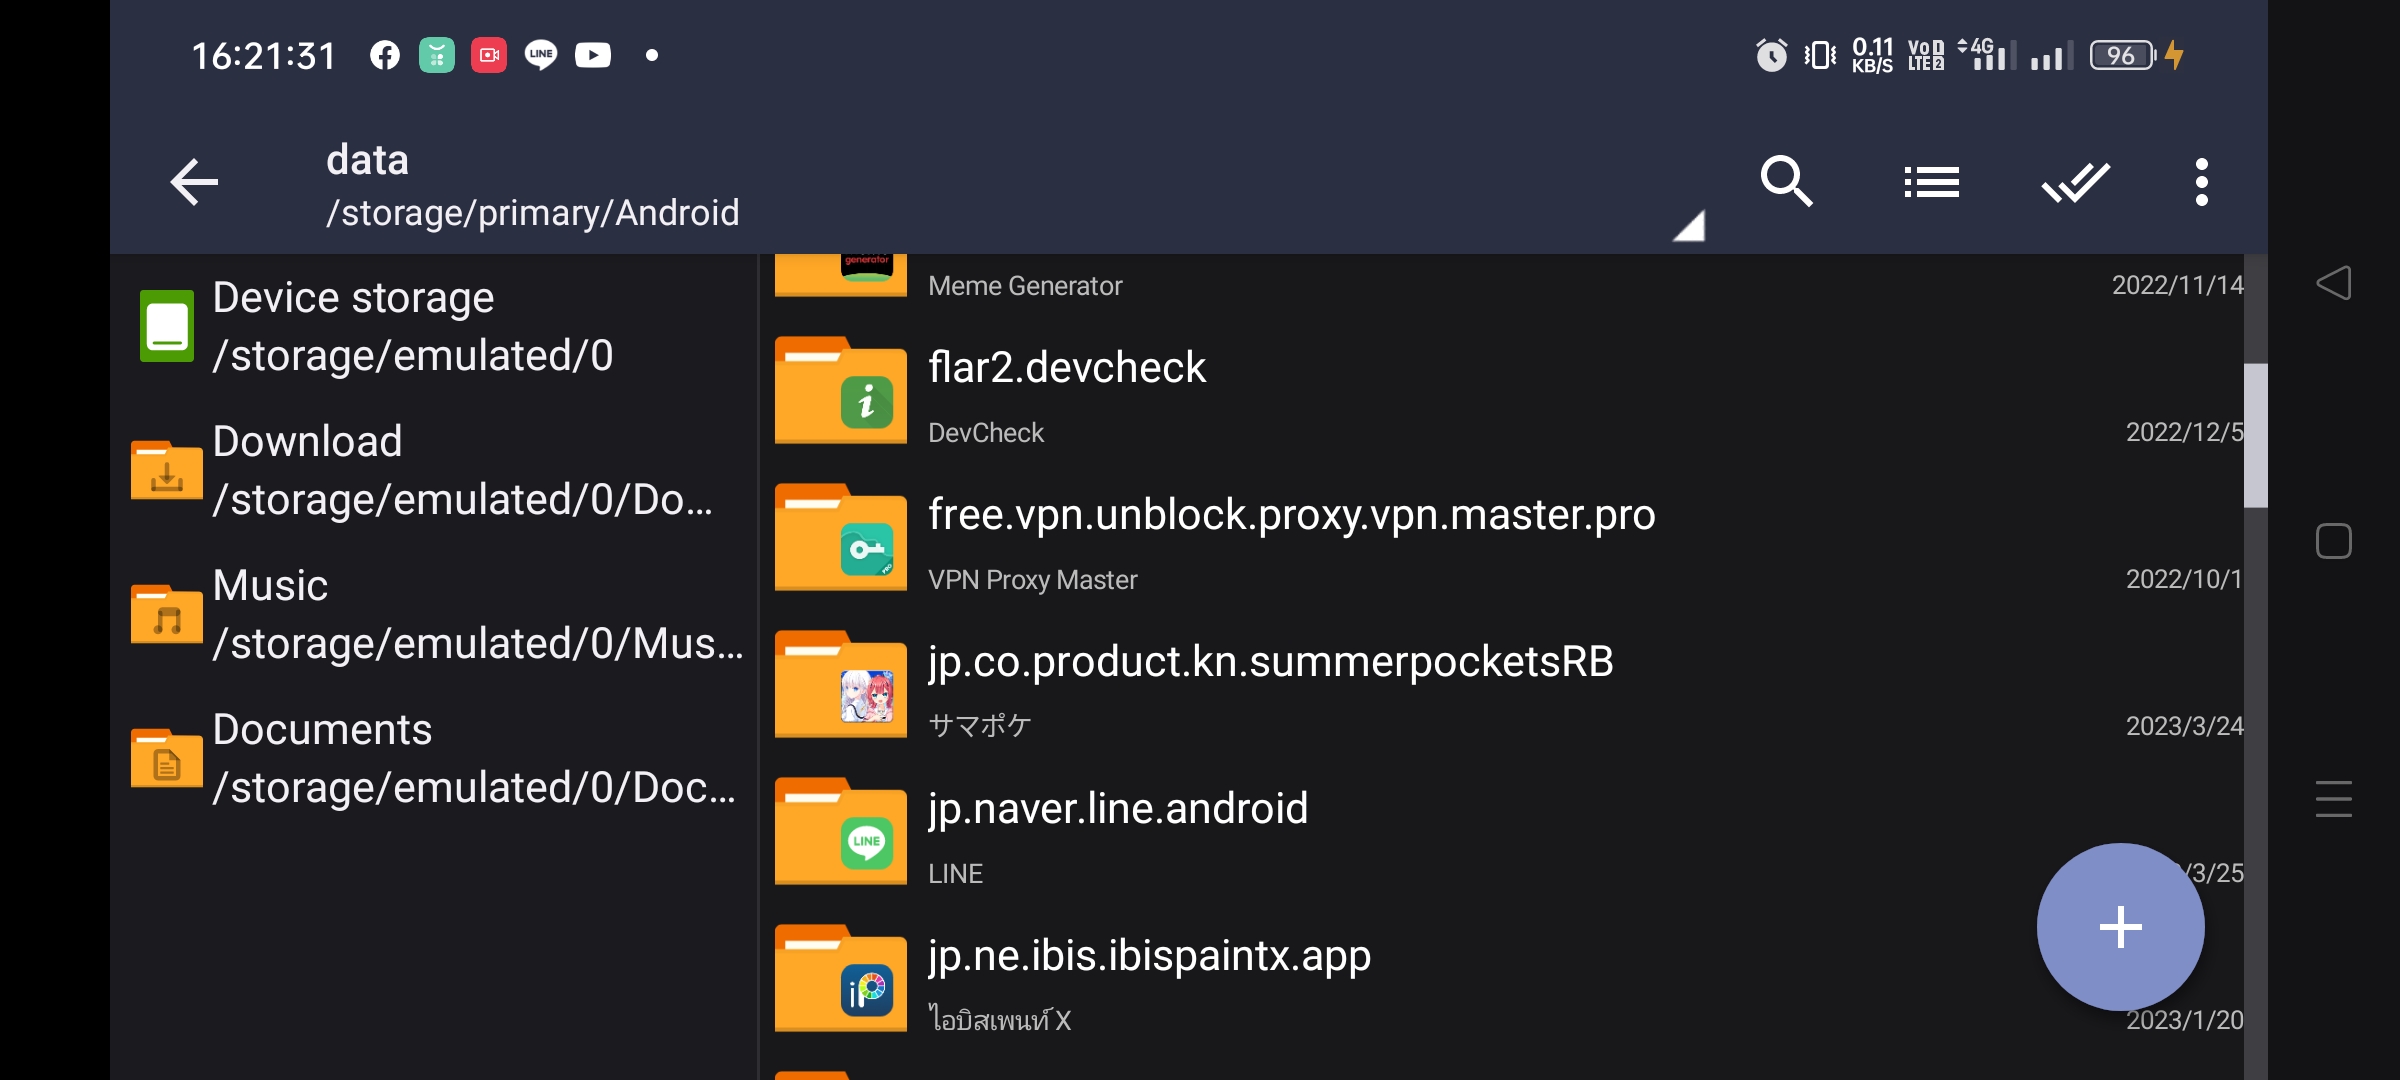Open the three-dot overflow menu
This screenshot has width=2400, height=1080.
[x=2201, y=182]
